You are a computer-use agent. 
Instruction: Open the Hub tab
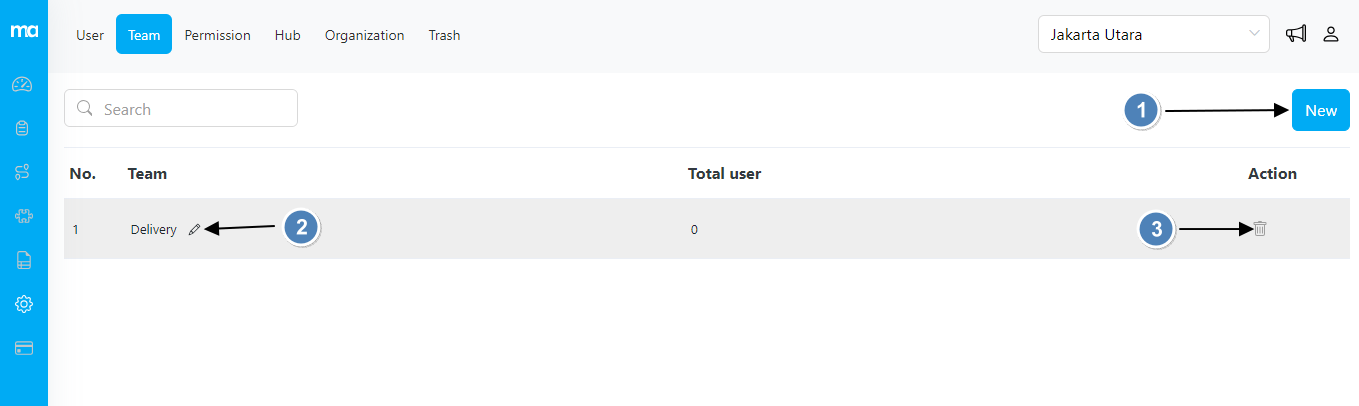pos(288,35)
